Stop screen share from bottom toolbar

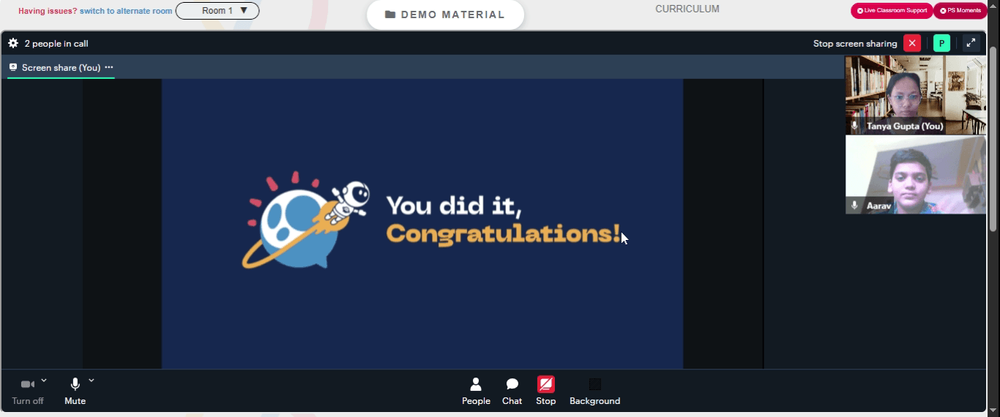[x=546, y=391]
